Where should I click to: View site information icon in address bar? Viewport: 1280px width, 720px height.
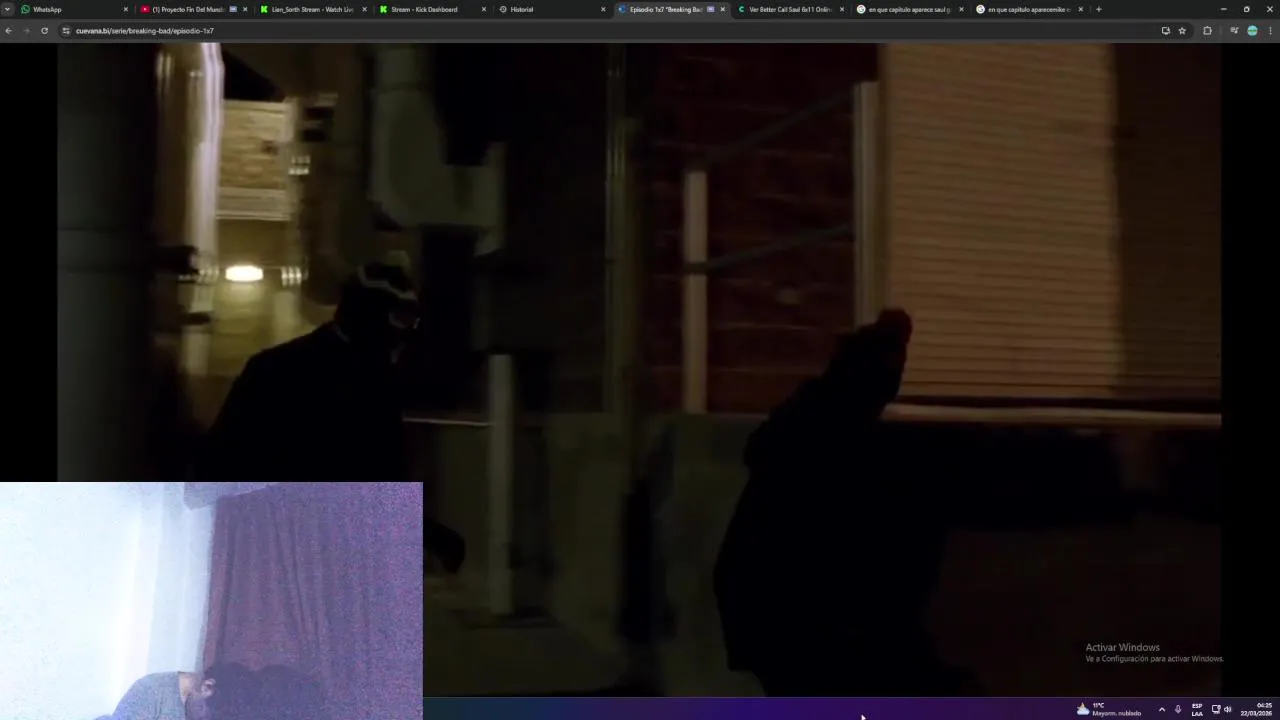[66, 31]
